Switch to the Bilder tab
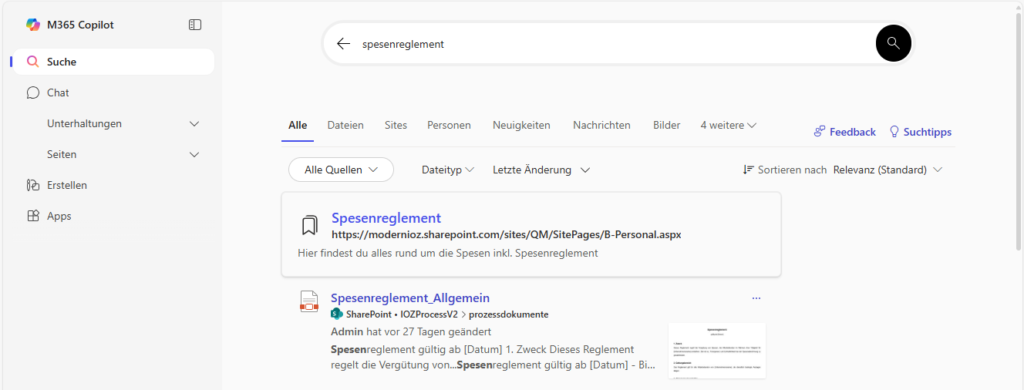 (666, 125)
